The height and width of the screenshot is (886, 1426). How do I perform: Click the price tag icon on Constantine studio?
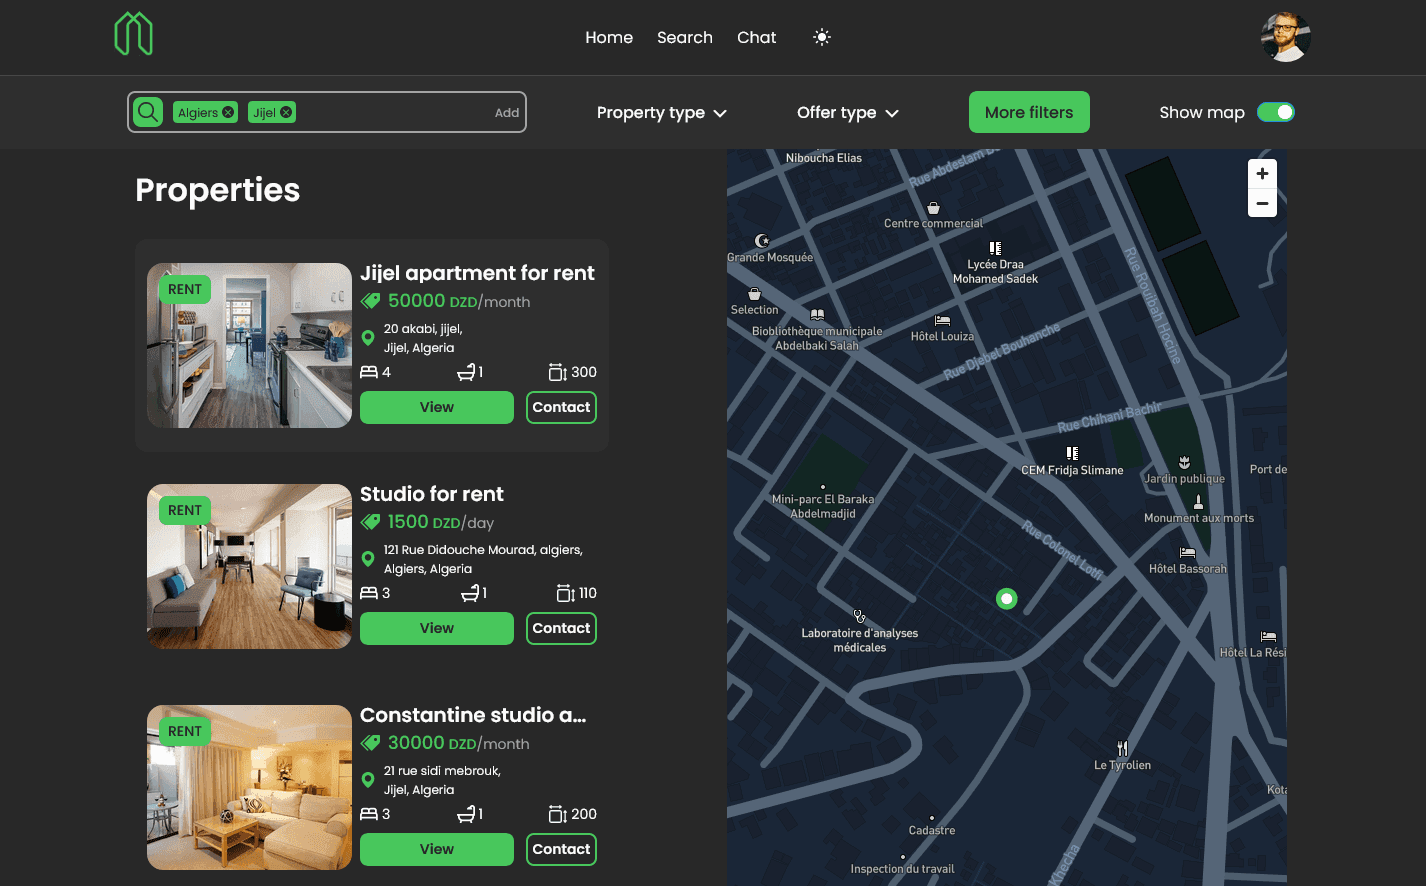click(x=371, y=743)
